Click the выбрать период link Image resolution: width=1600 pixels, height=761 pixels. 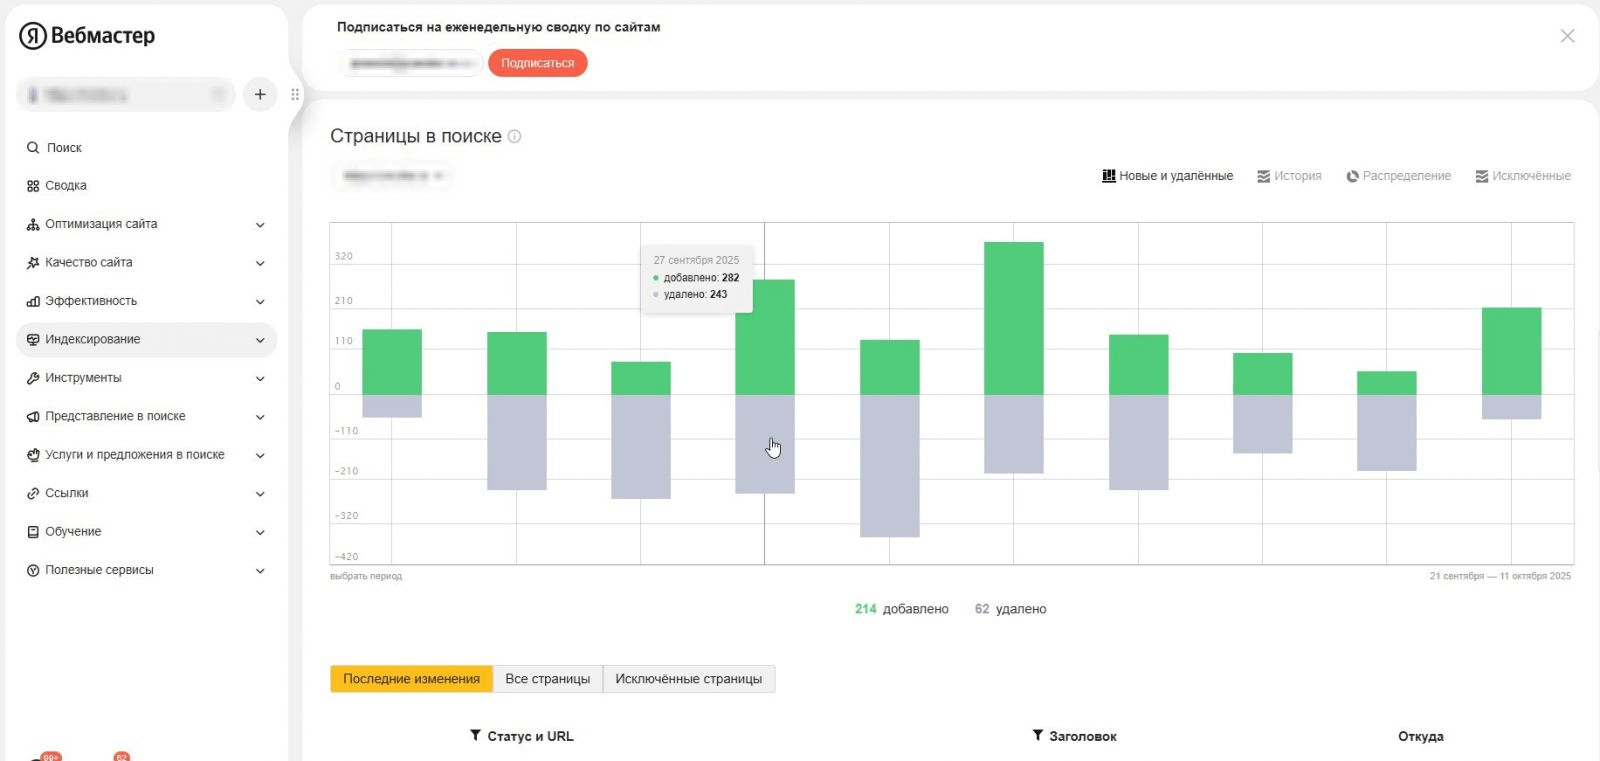point(366,576)
